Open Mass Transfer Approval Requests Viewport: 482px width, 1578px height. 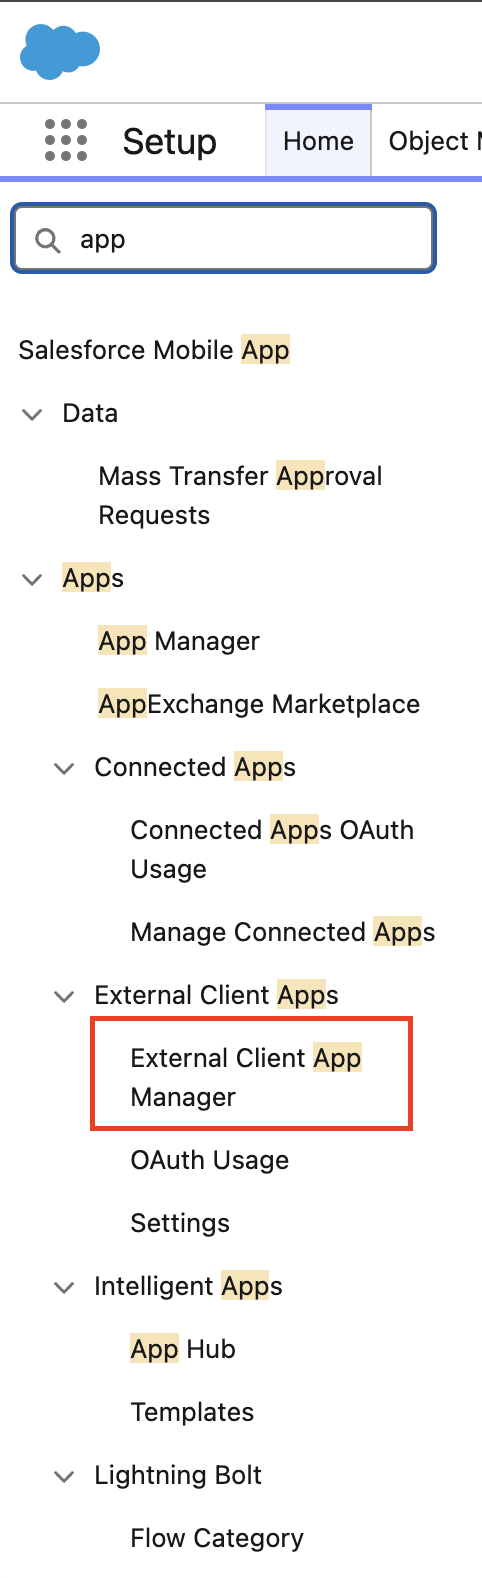(240, 495)
